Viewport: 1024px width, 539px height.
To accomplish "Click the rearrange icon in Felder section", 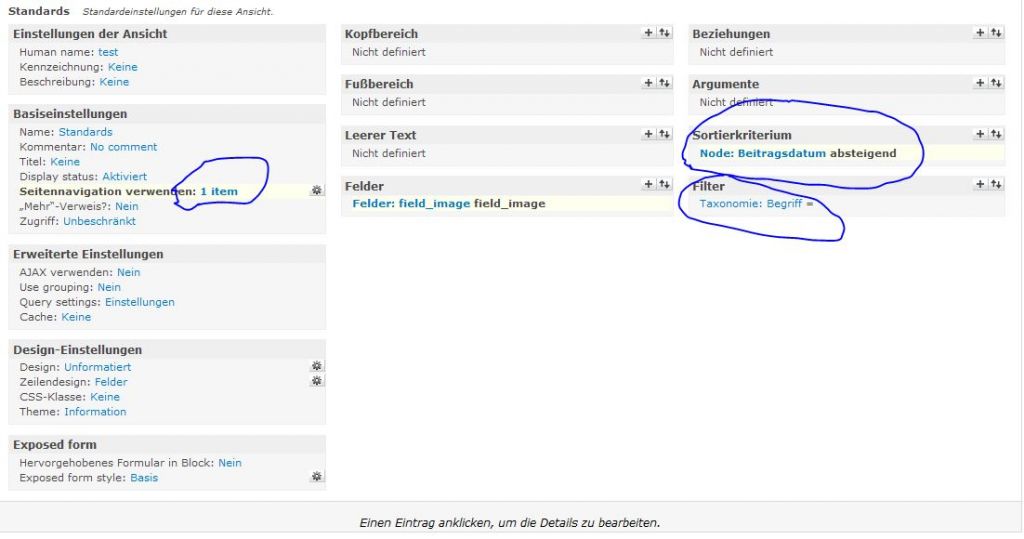I will click(664, 185).
